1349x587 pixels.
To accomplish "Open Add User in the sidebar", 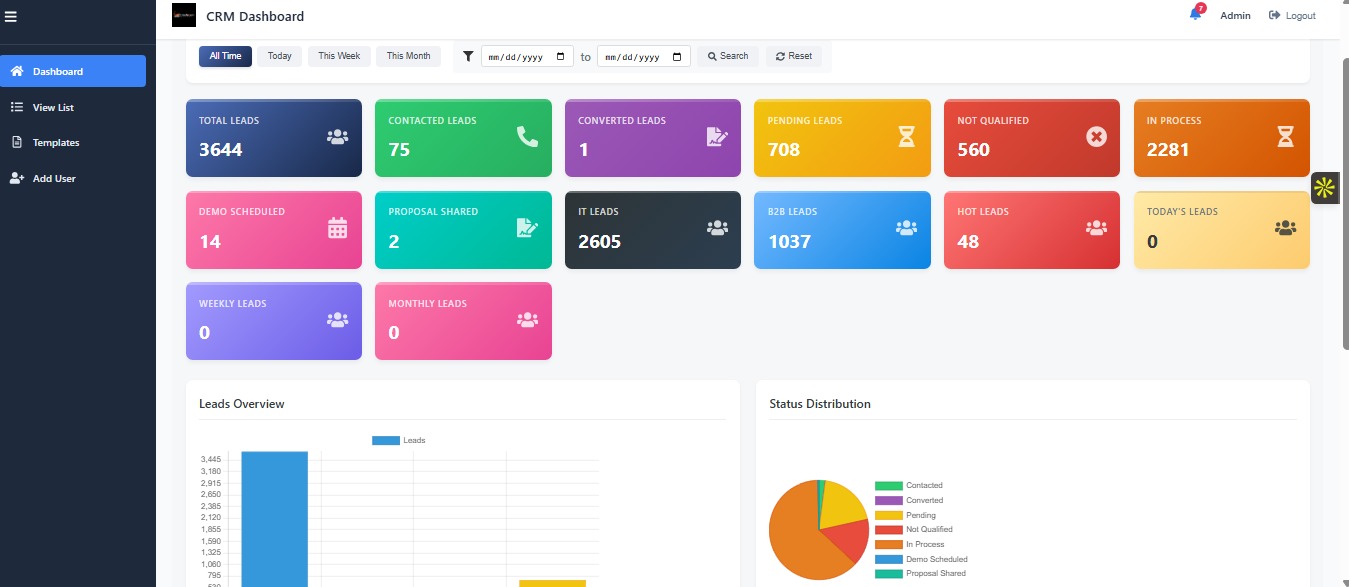I will 73,178.
